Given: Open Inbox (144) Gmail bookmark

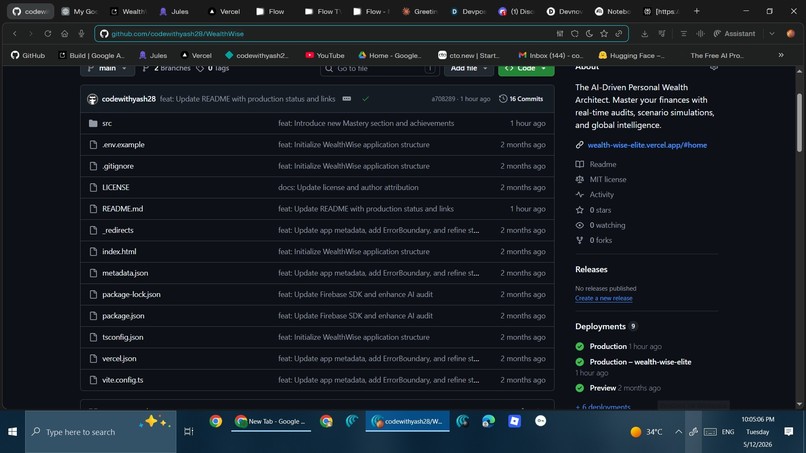Looking at the screenshot, I should pyautogui.click(x=551, y=56).
